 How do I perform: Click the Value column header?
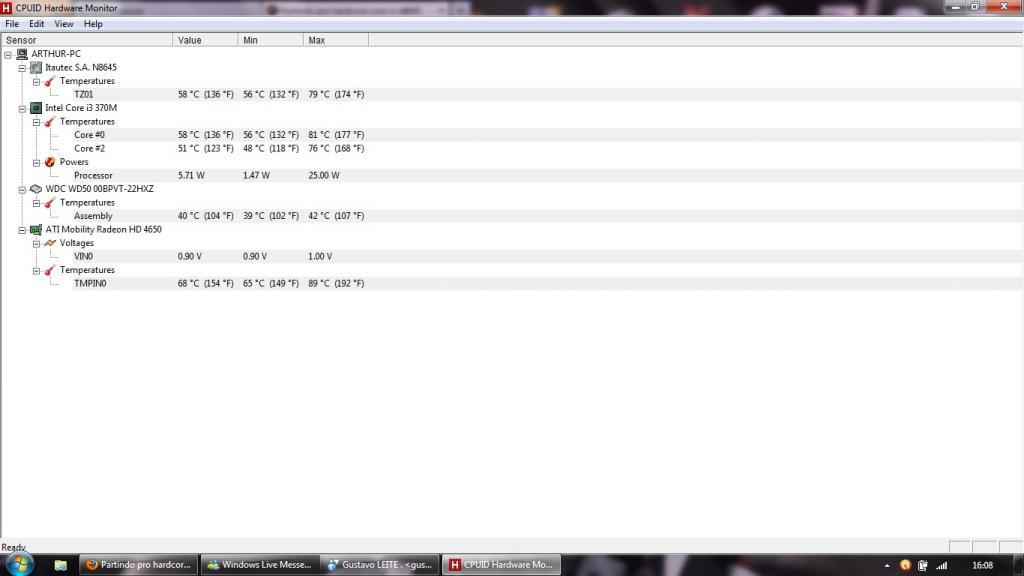(x=205, y=40)
